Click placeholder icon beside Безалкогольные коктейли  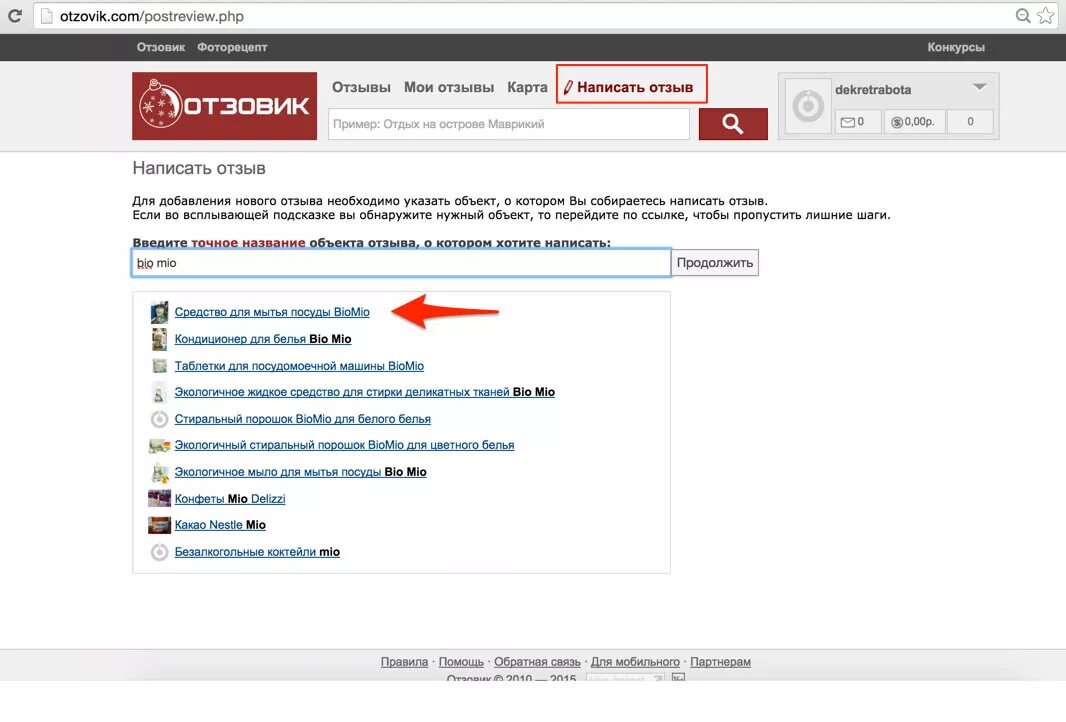point(159,552)
